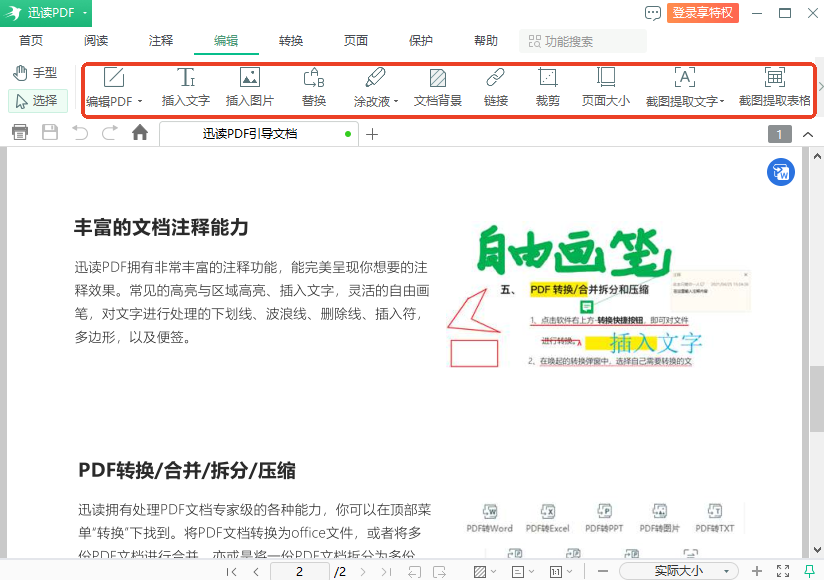Image resolution: width=824 pixels, height=580 pixels.
Task: Activate the 选择 selection tool
Action: 38,101
